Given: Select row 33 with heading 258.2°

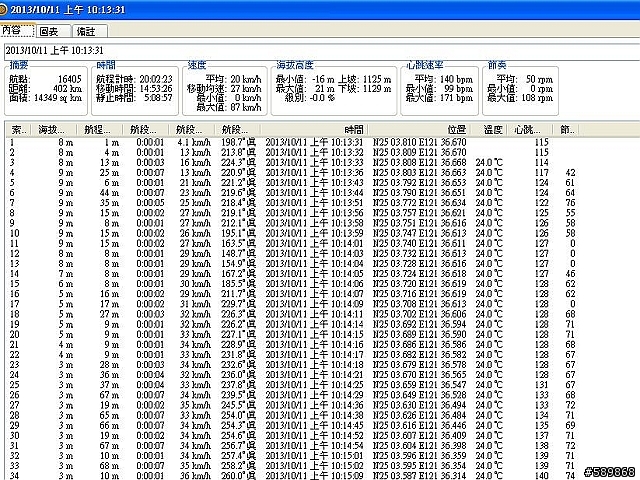Looking at the screenshot, I should 293,466.
